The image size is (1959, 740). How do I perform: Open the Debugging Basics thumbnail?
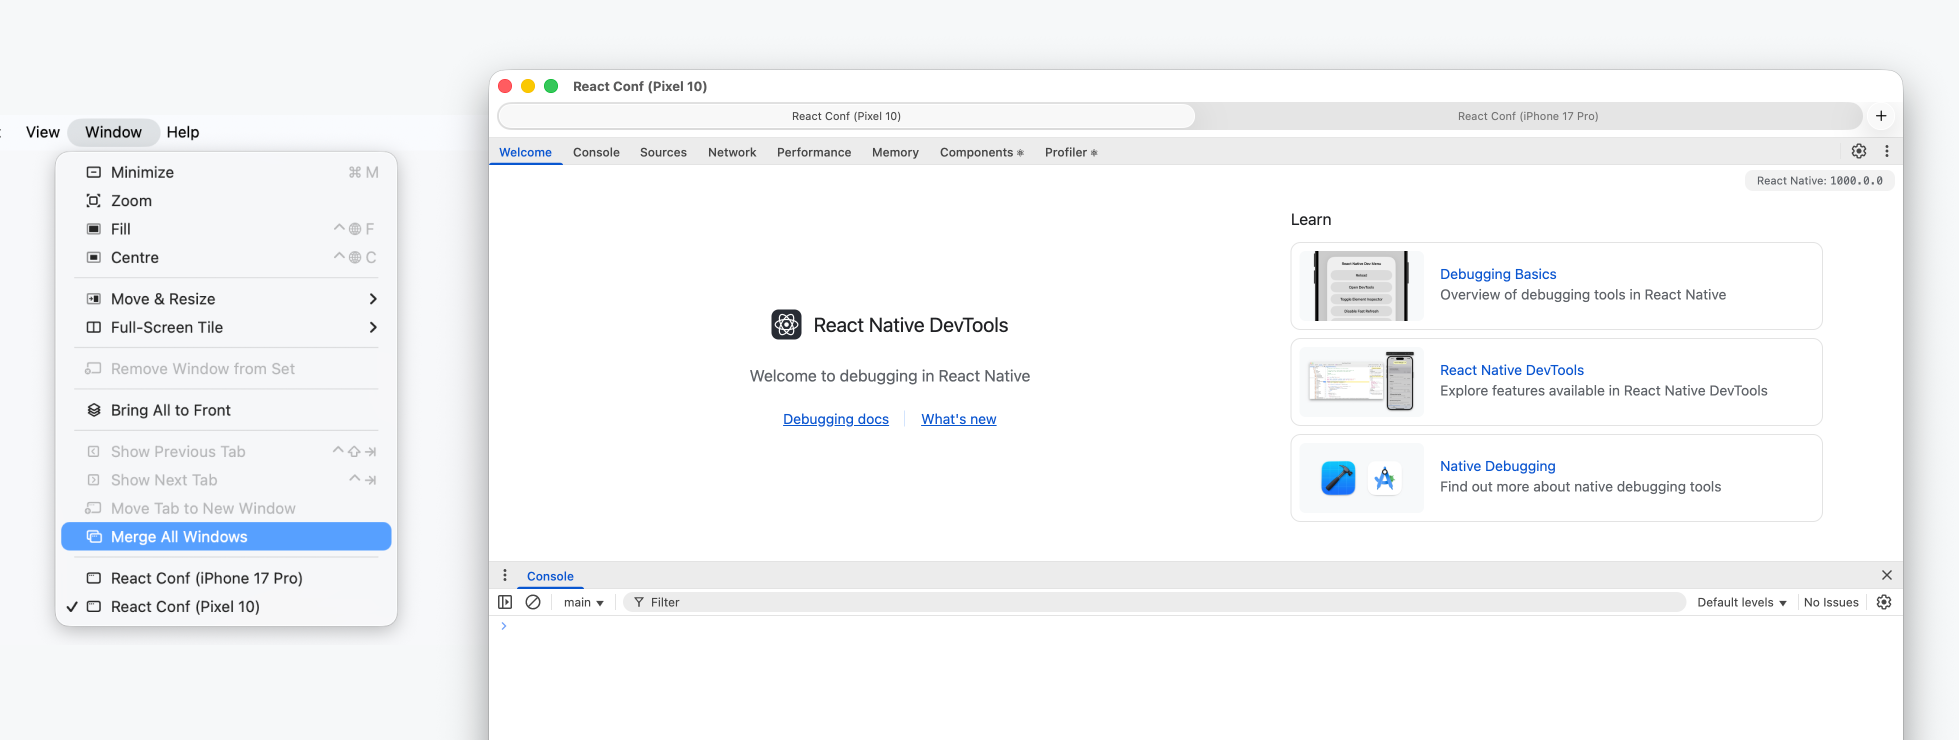1361,286
